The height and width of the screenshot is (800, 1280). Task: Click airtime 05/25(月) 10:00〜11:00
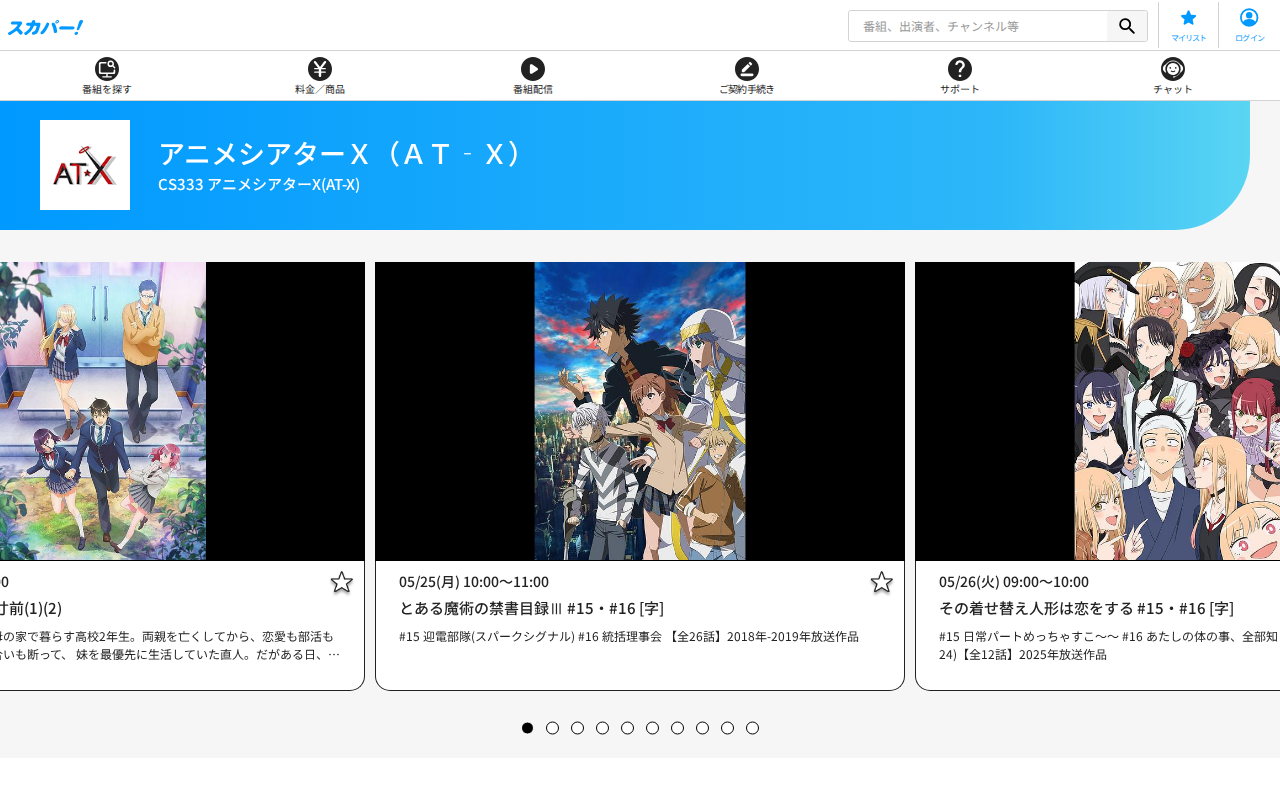click(474, 581)
